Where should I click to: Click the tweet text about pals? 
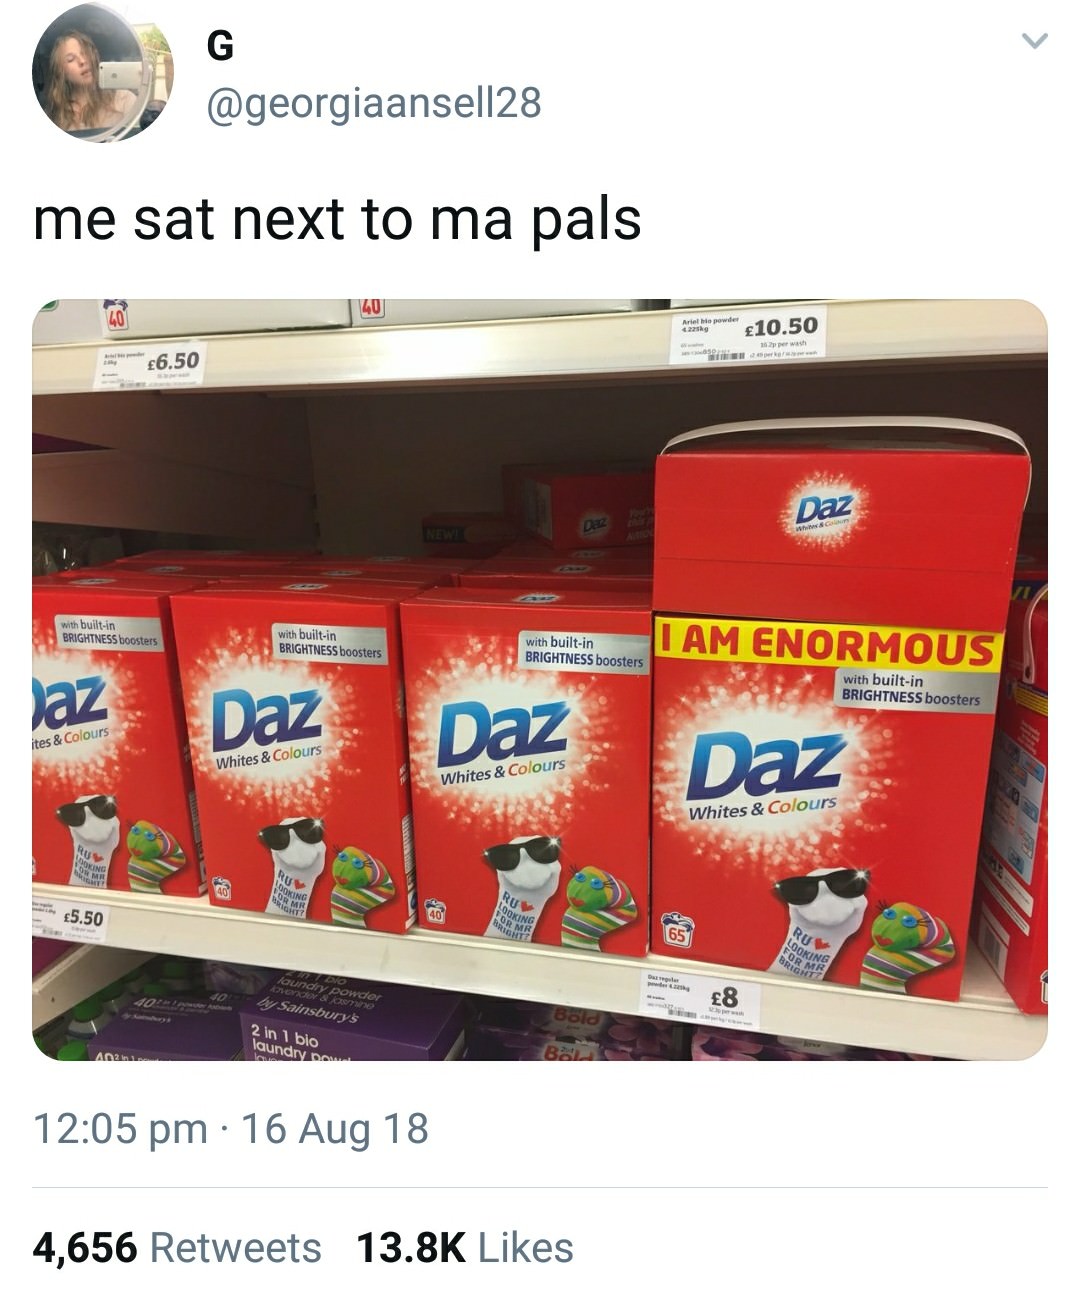tap(337, 219)
